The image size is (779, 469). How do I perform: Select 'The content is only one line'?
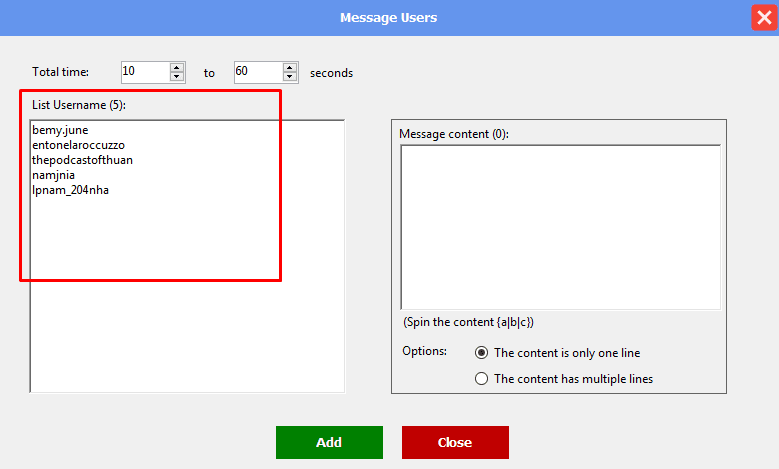[x=482, y=353]
